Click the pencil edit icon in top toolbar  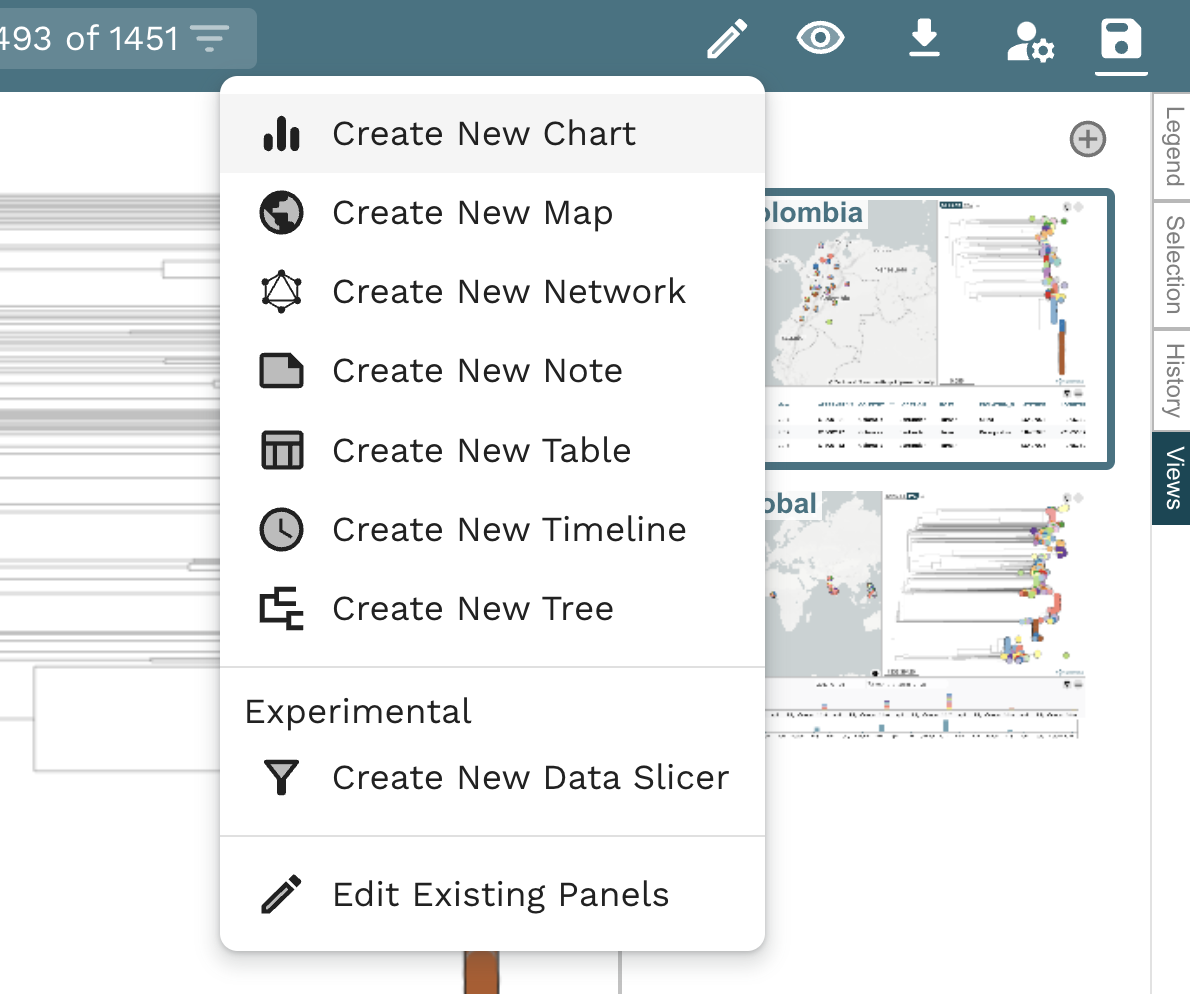tap(727, 39)
